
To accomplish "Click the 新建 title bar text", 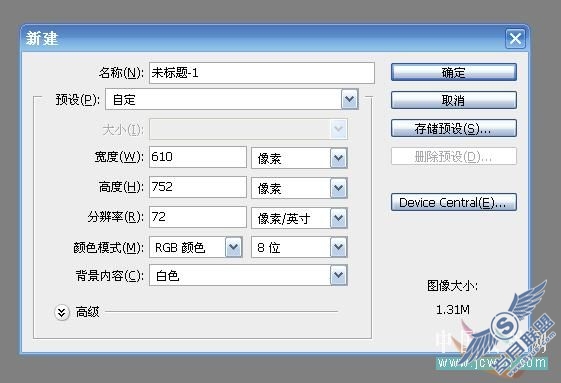I will coord(42,38).
